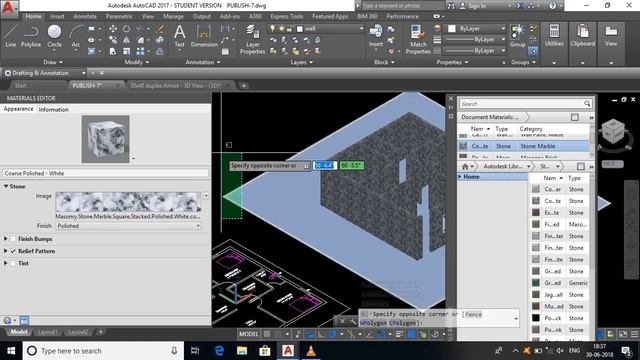
Task: Select the Arc tool
Action: tap(76, 36)
